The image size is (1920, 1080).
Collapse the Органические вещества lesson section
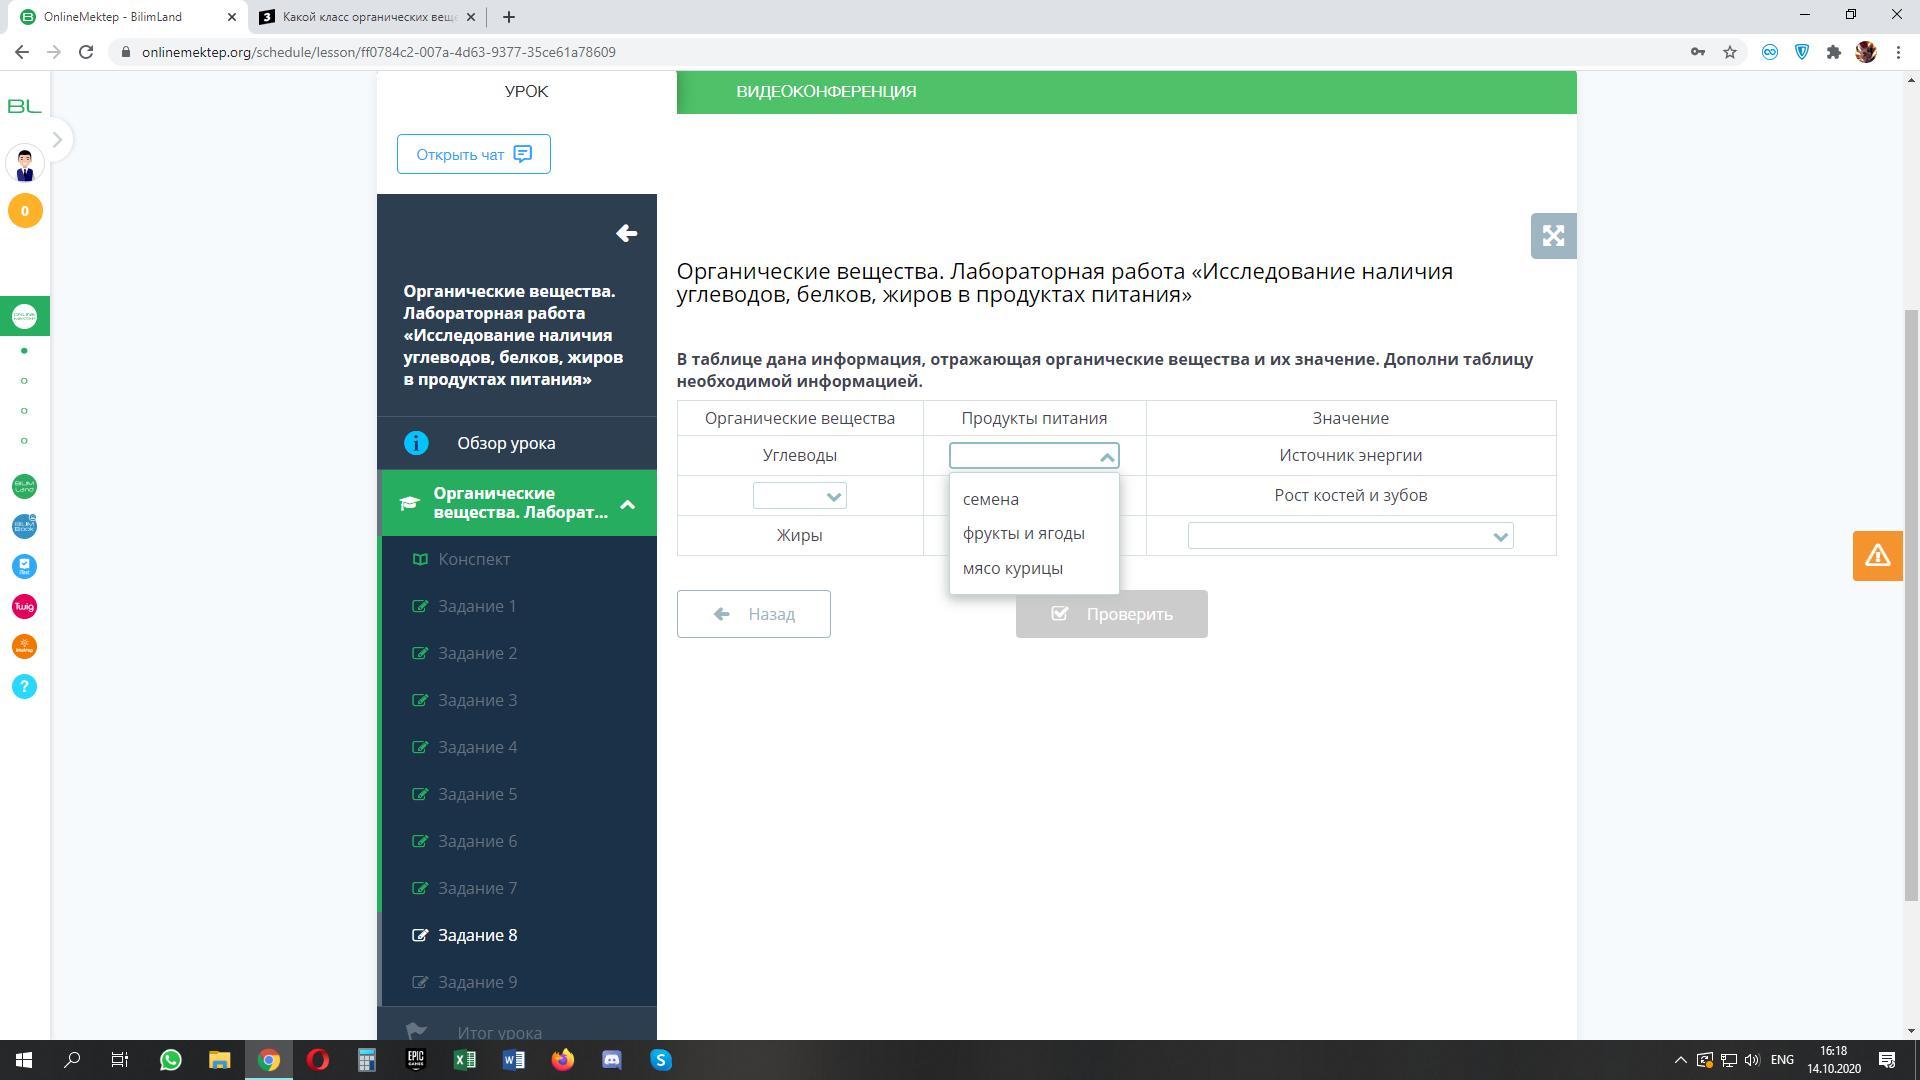pyautogui.click(x=627, y=504)
